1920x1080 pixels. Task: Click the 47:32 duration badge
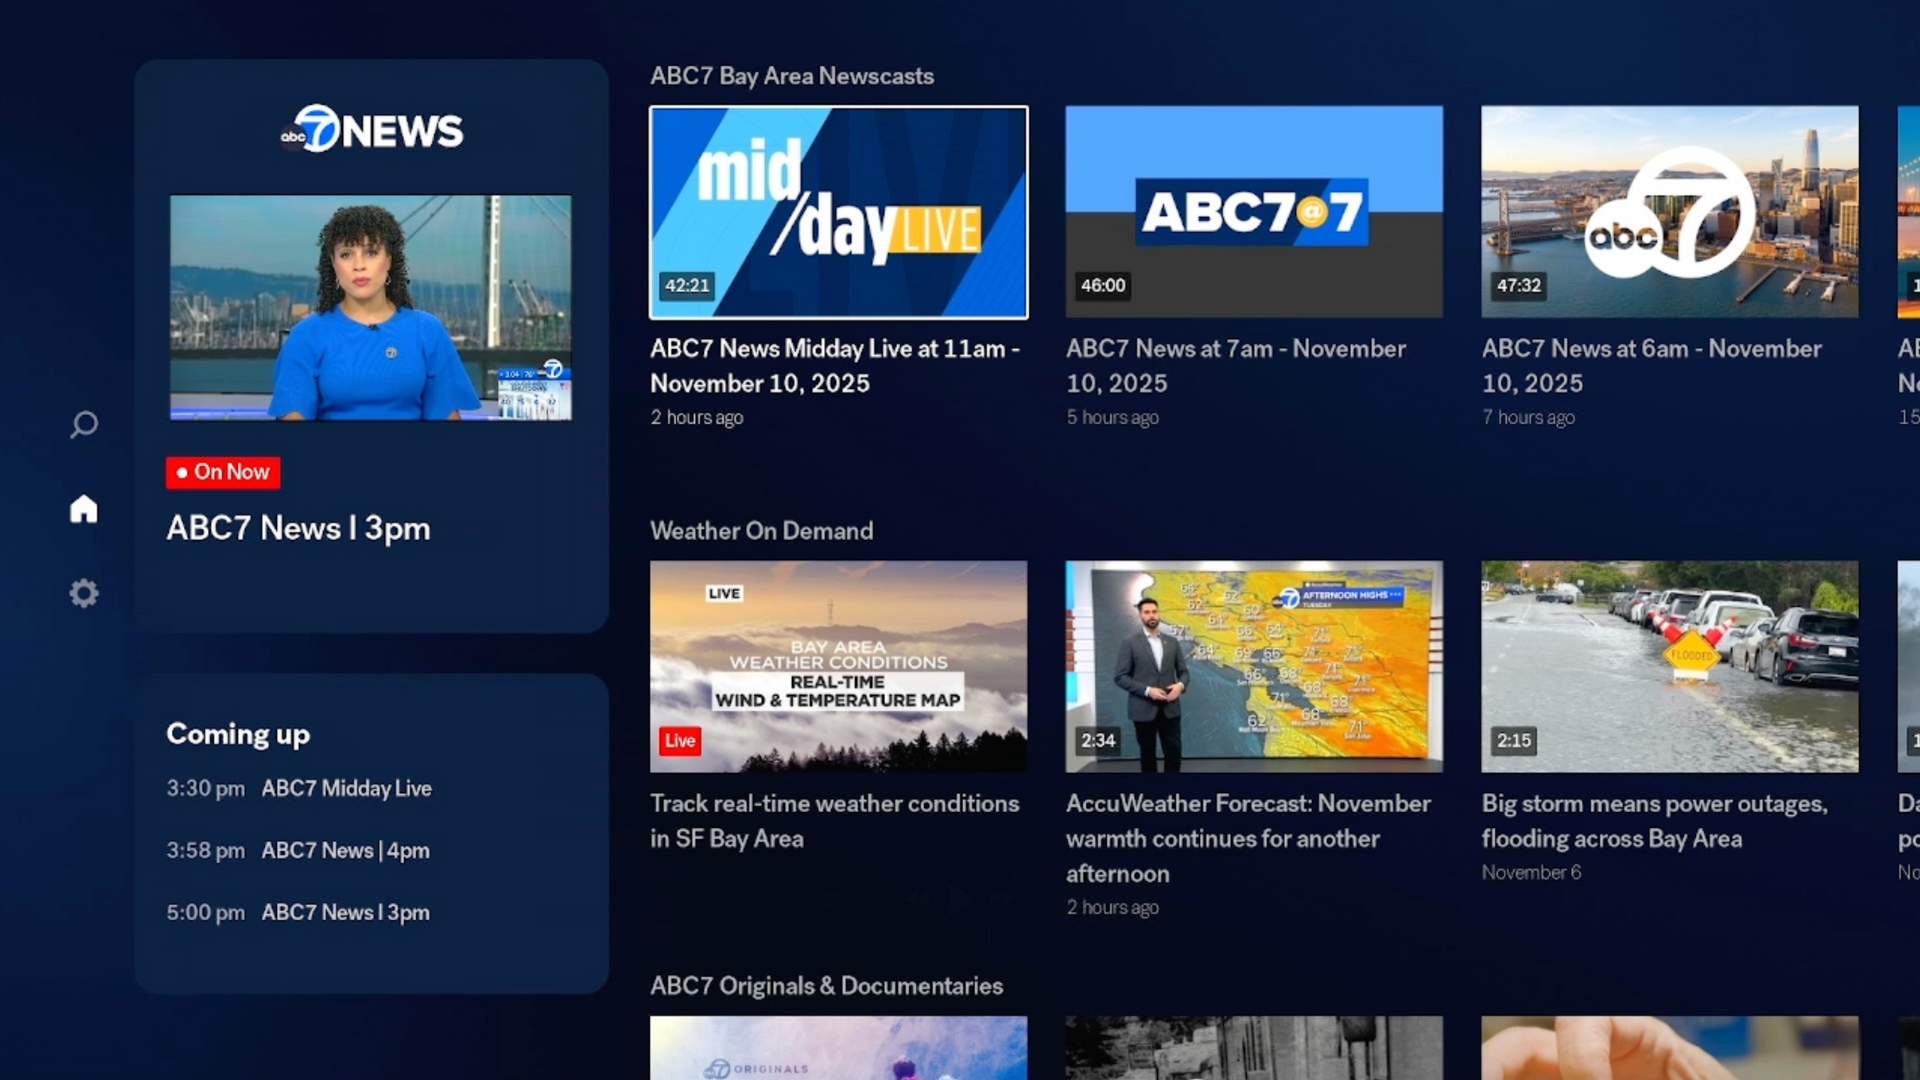[1518, 286]
